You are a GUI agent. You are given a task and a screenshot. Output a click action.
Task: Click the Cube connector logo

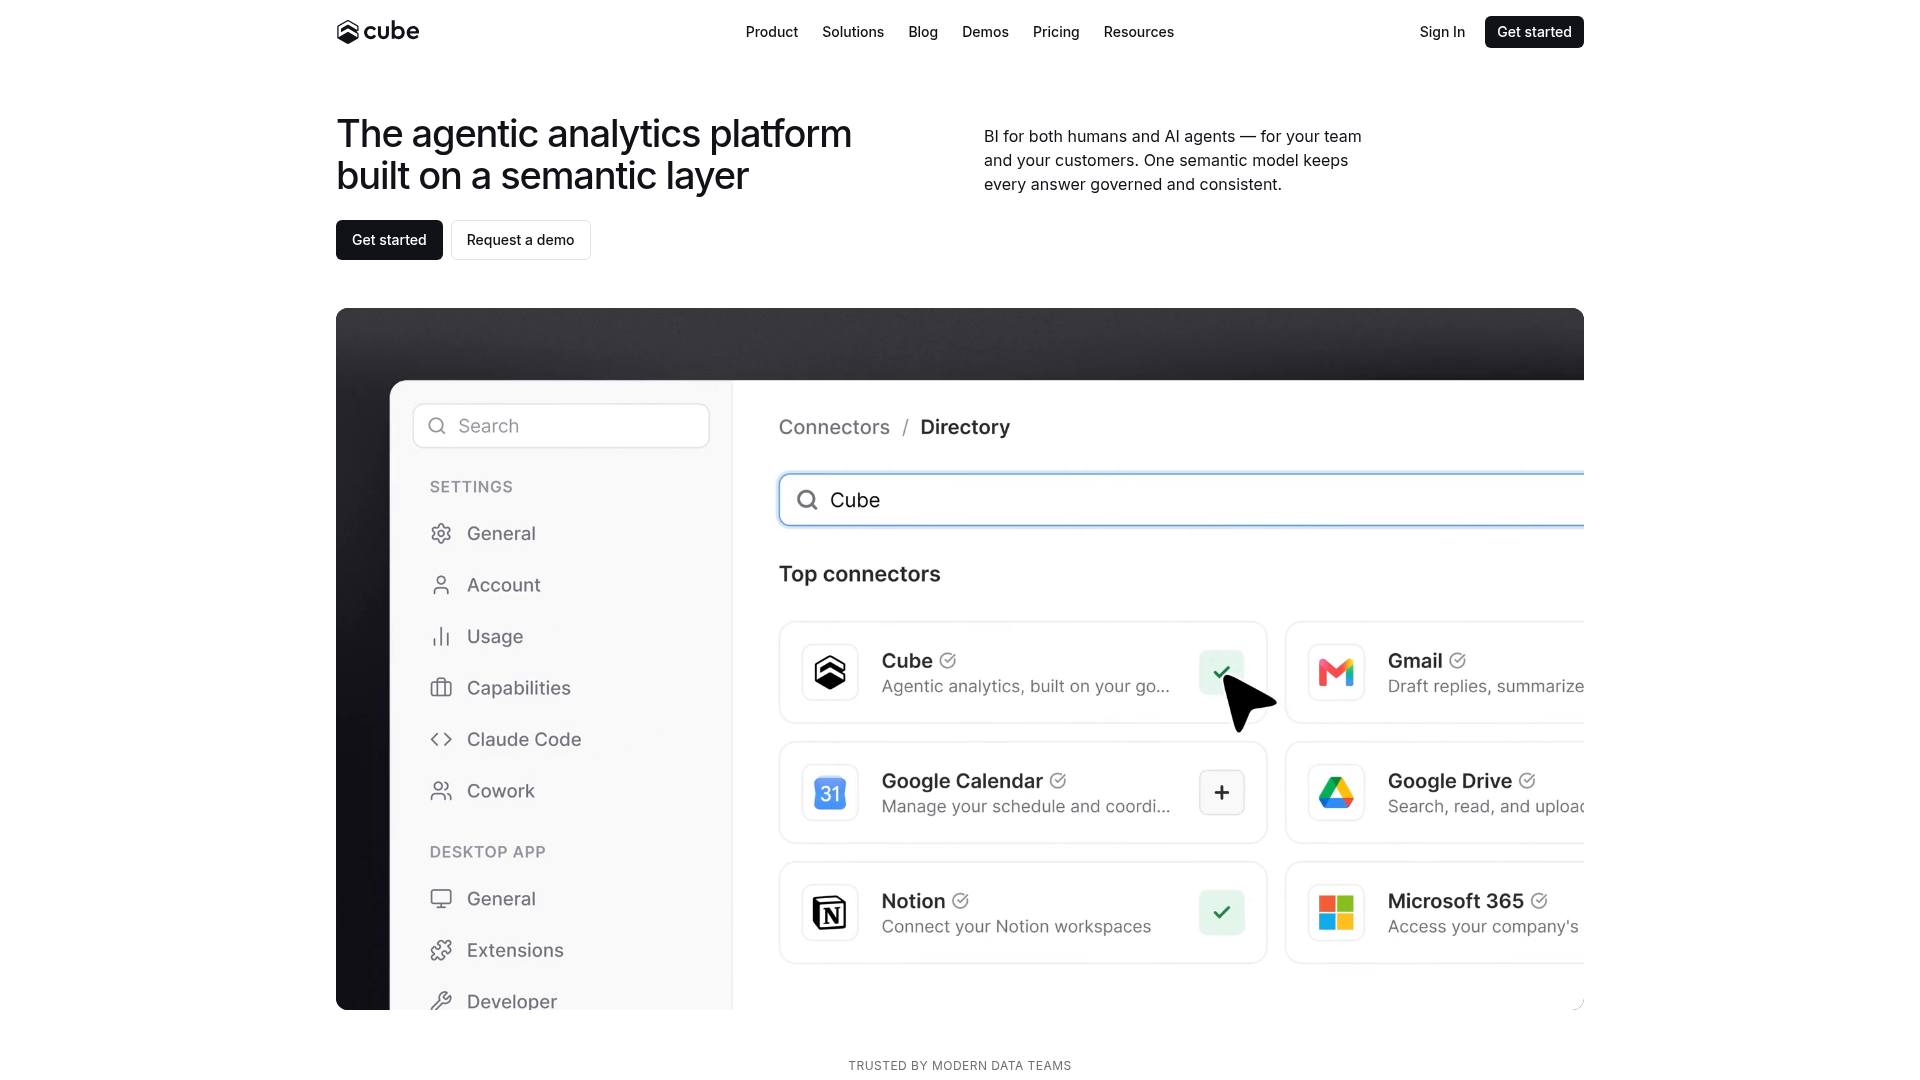(x=830, y=672)
